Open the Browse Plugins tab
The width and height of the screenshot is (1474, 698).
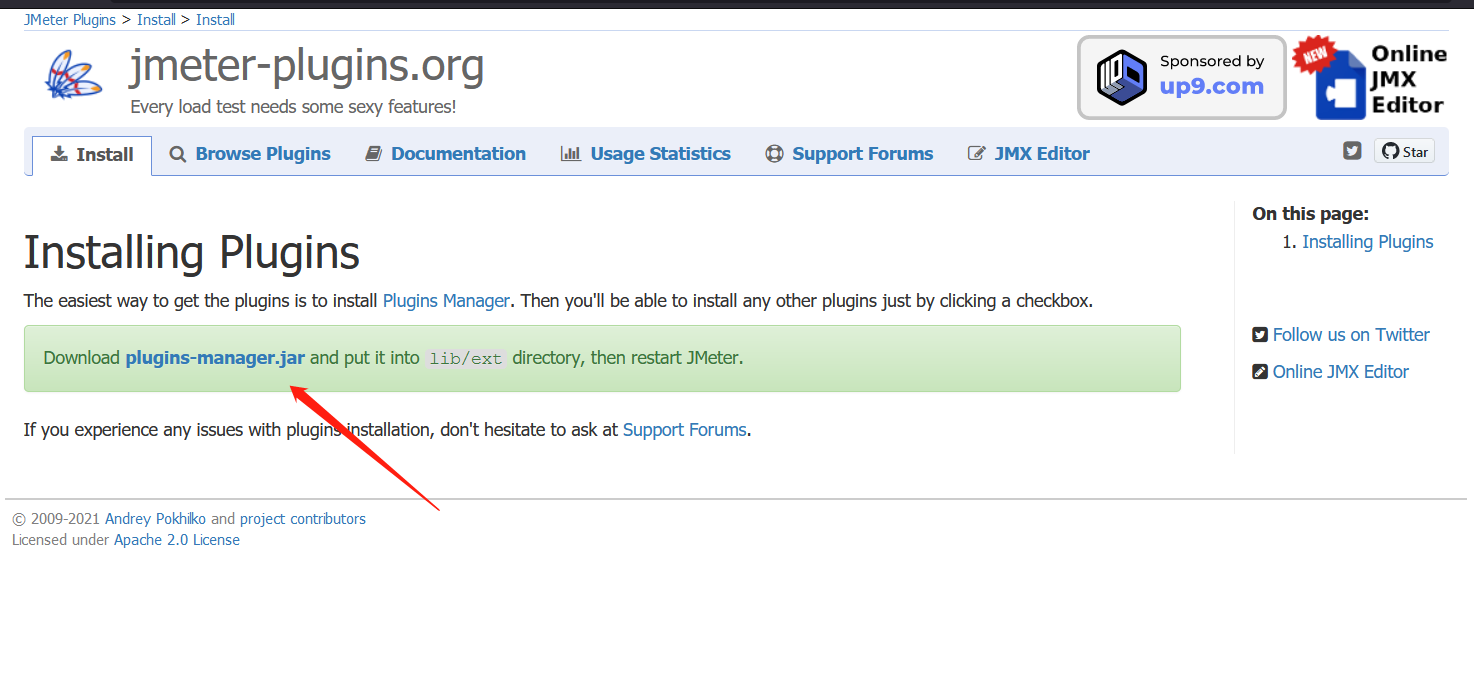click(250, 154)
